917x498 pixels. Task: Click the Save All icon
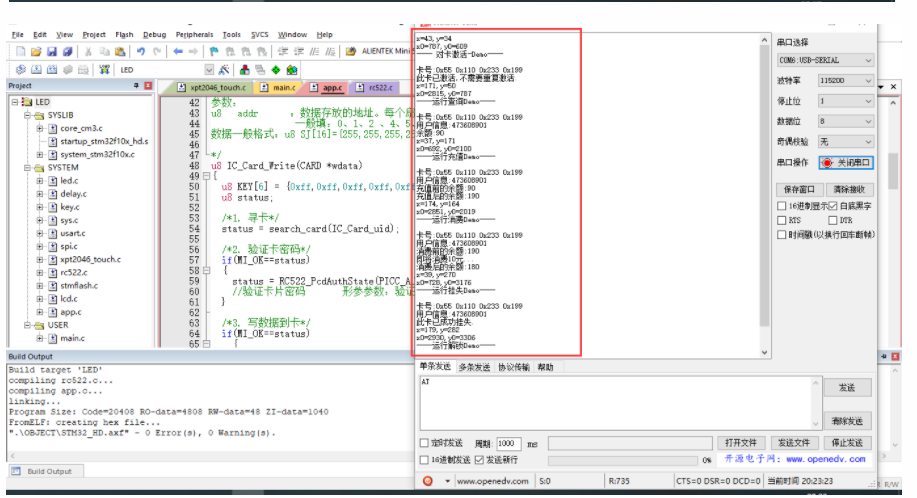(68, 51)
